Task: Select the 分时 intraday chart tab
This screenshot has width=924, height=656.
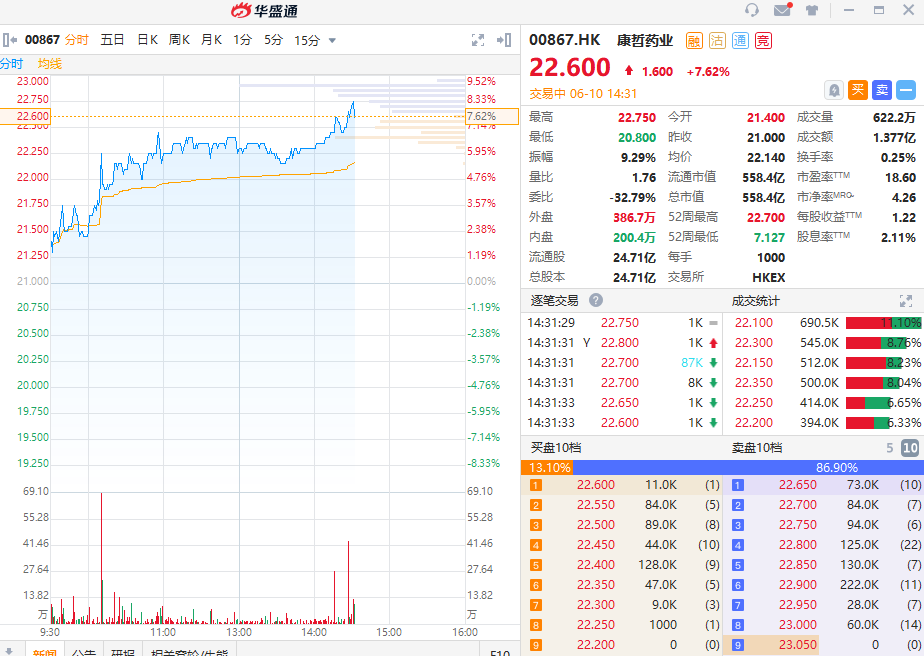Action: coord(77,40)
